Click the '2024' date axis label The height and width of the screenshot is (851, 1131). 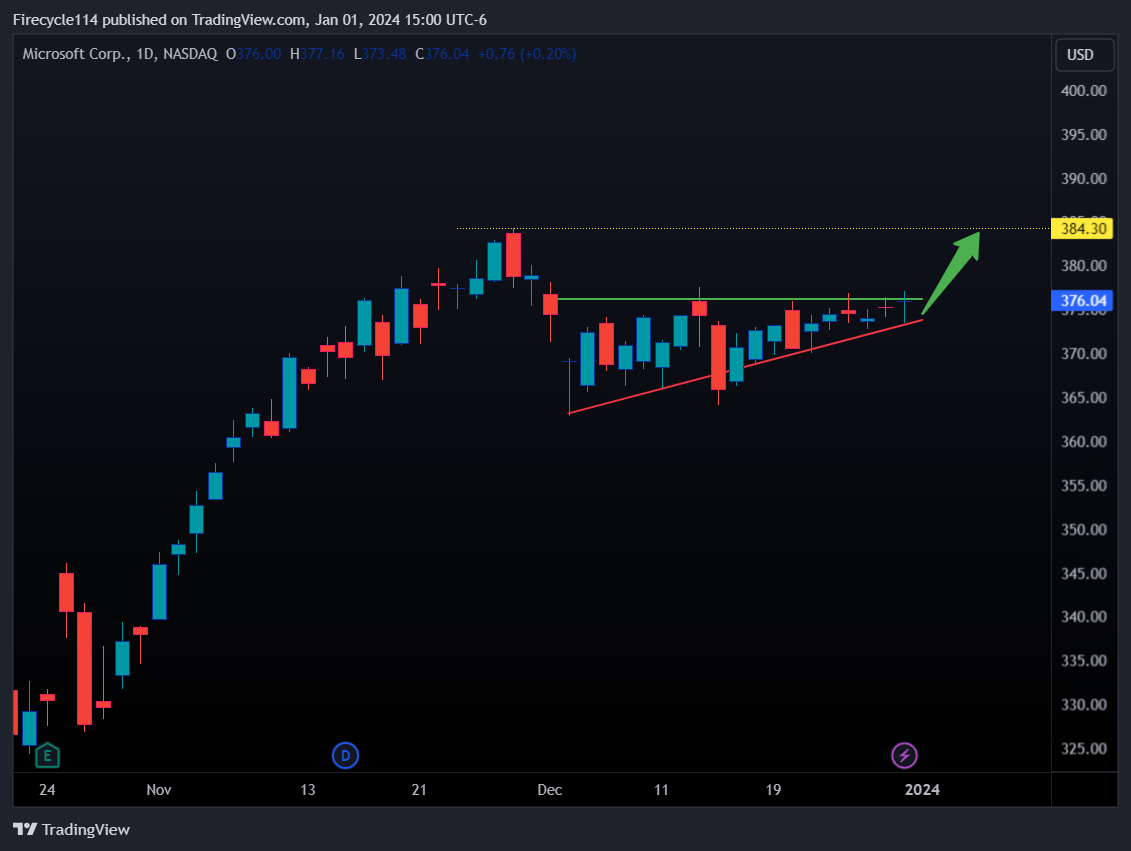point(922,790)
